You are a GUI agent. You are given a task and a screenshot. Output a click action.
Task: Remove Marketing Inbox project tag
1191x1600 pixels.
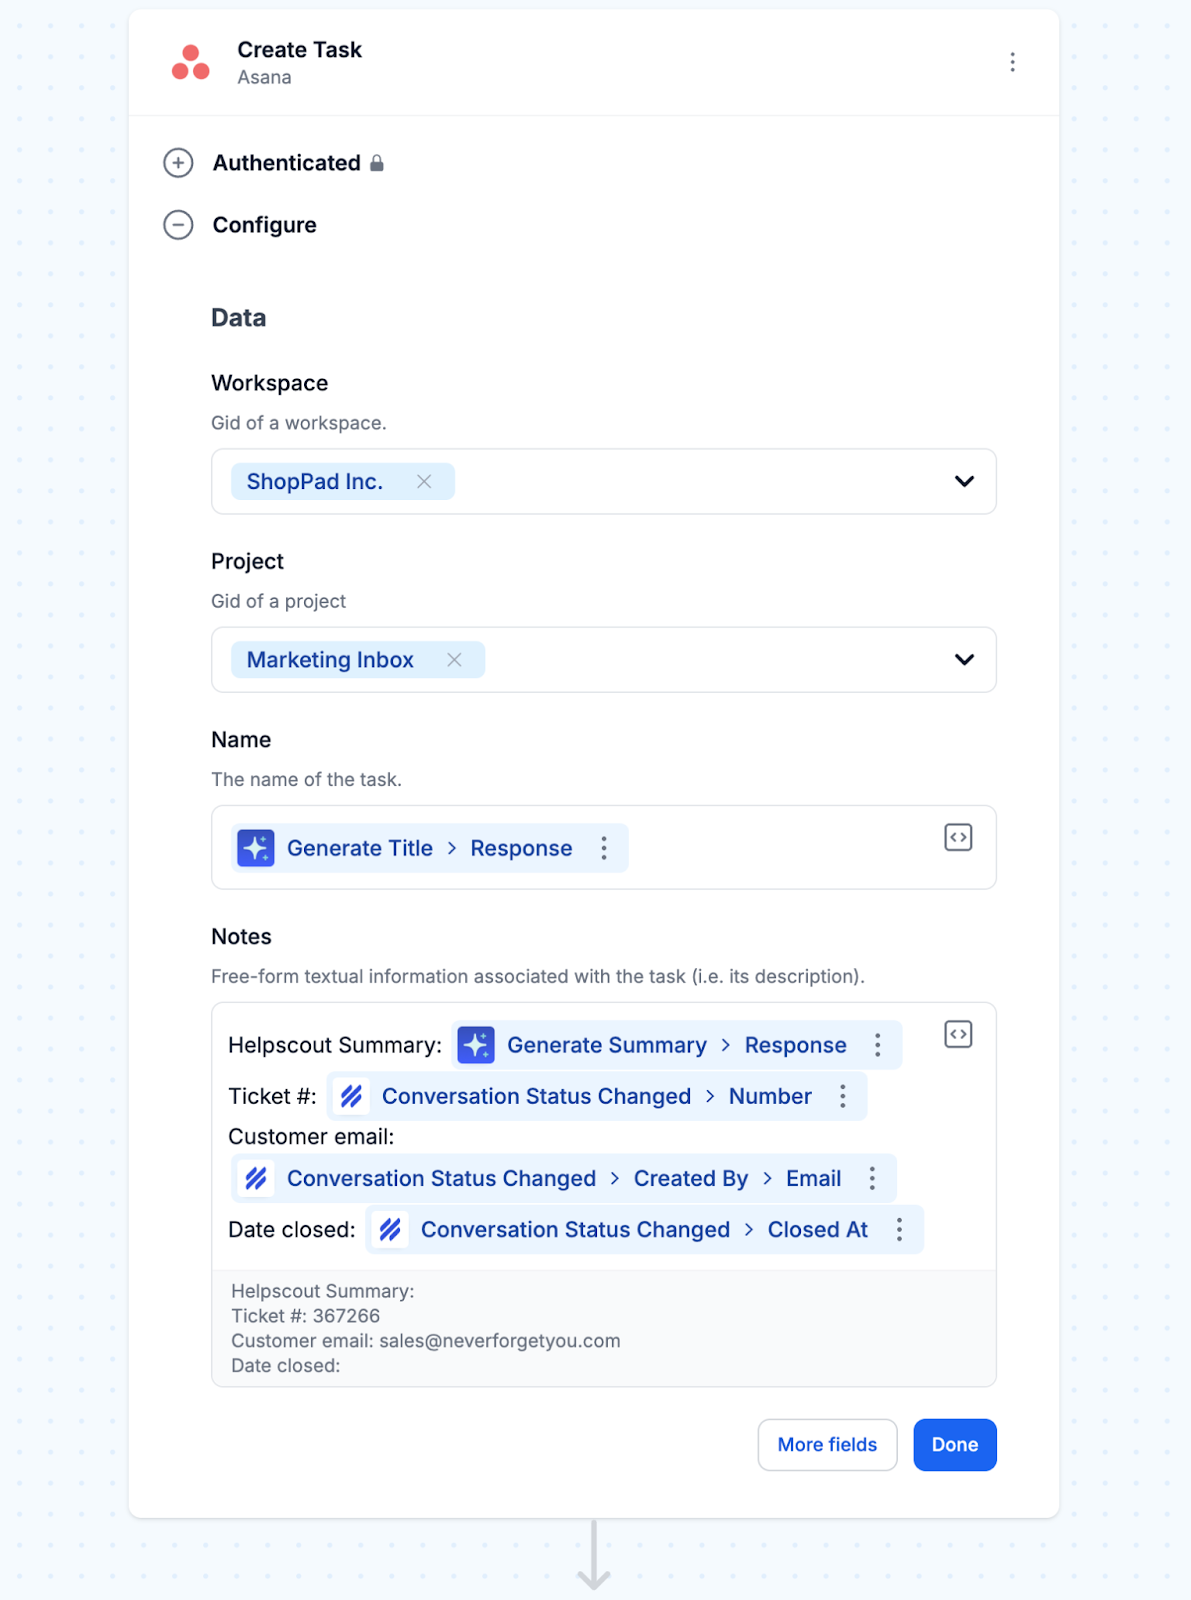454,660
